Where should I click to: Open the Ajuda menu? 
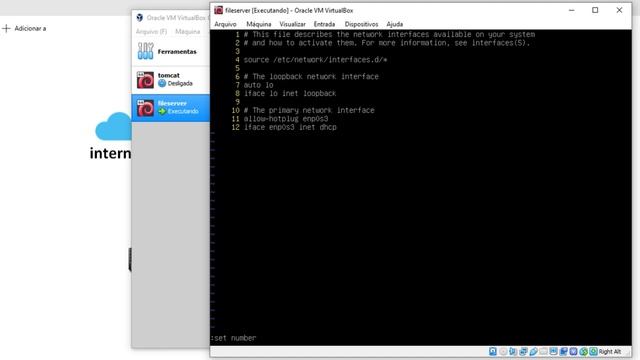(x=394, y=24)
